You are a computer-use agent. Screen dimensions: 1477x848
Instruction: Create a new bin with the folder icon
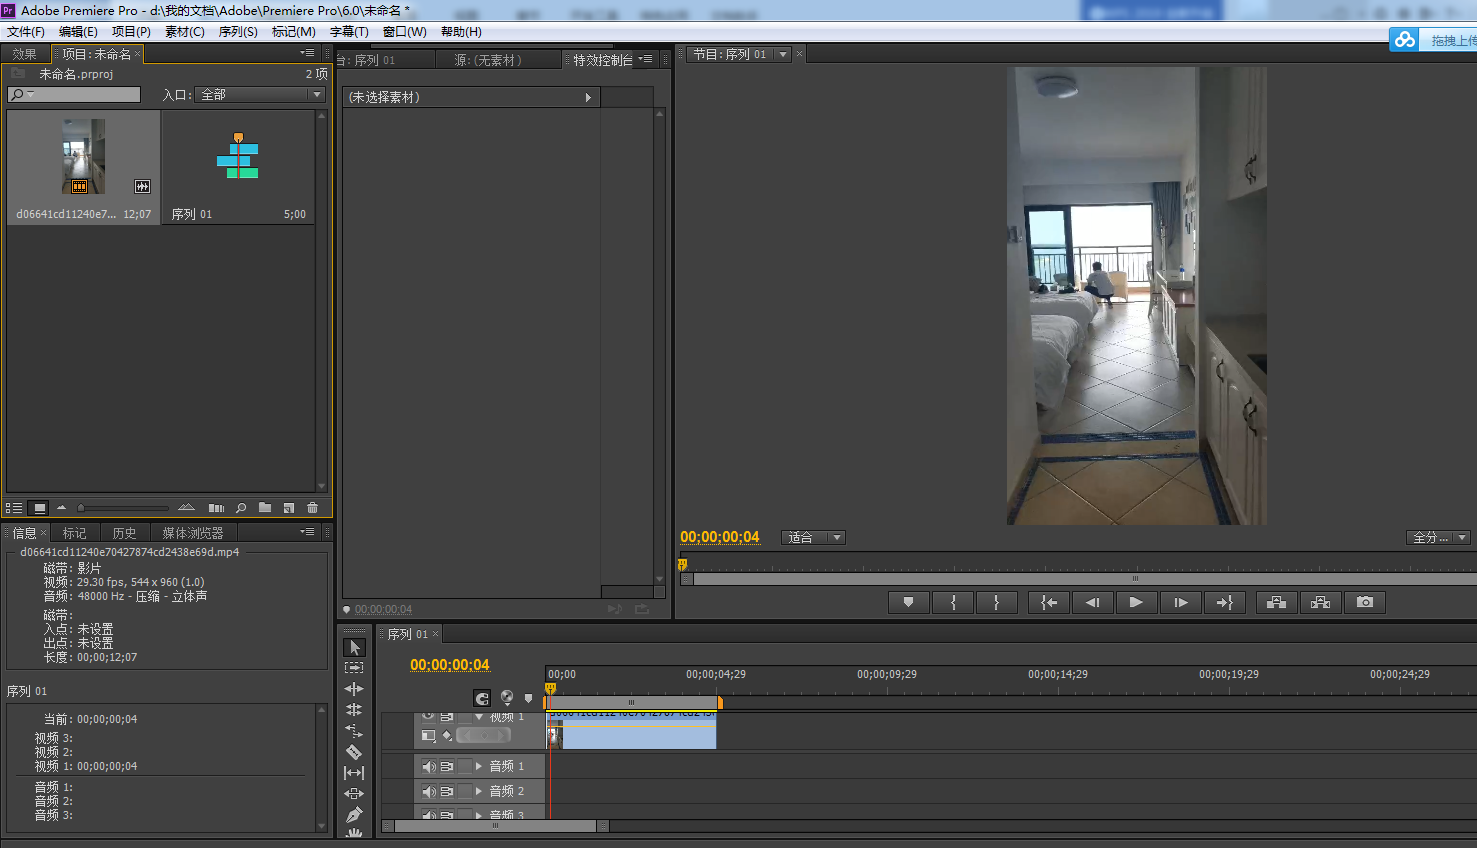[265, 508]
